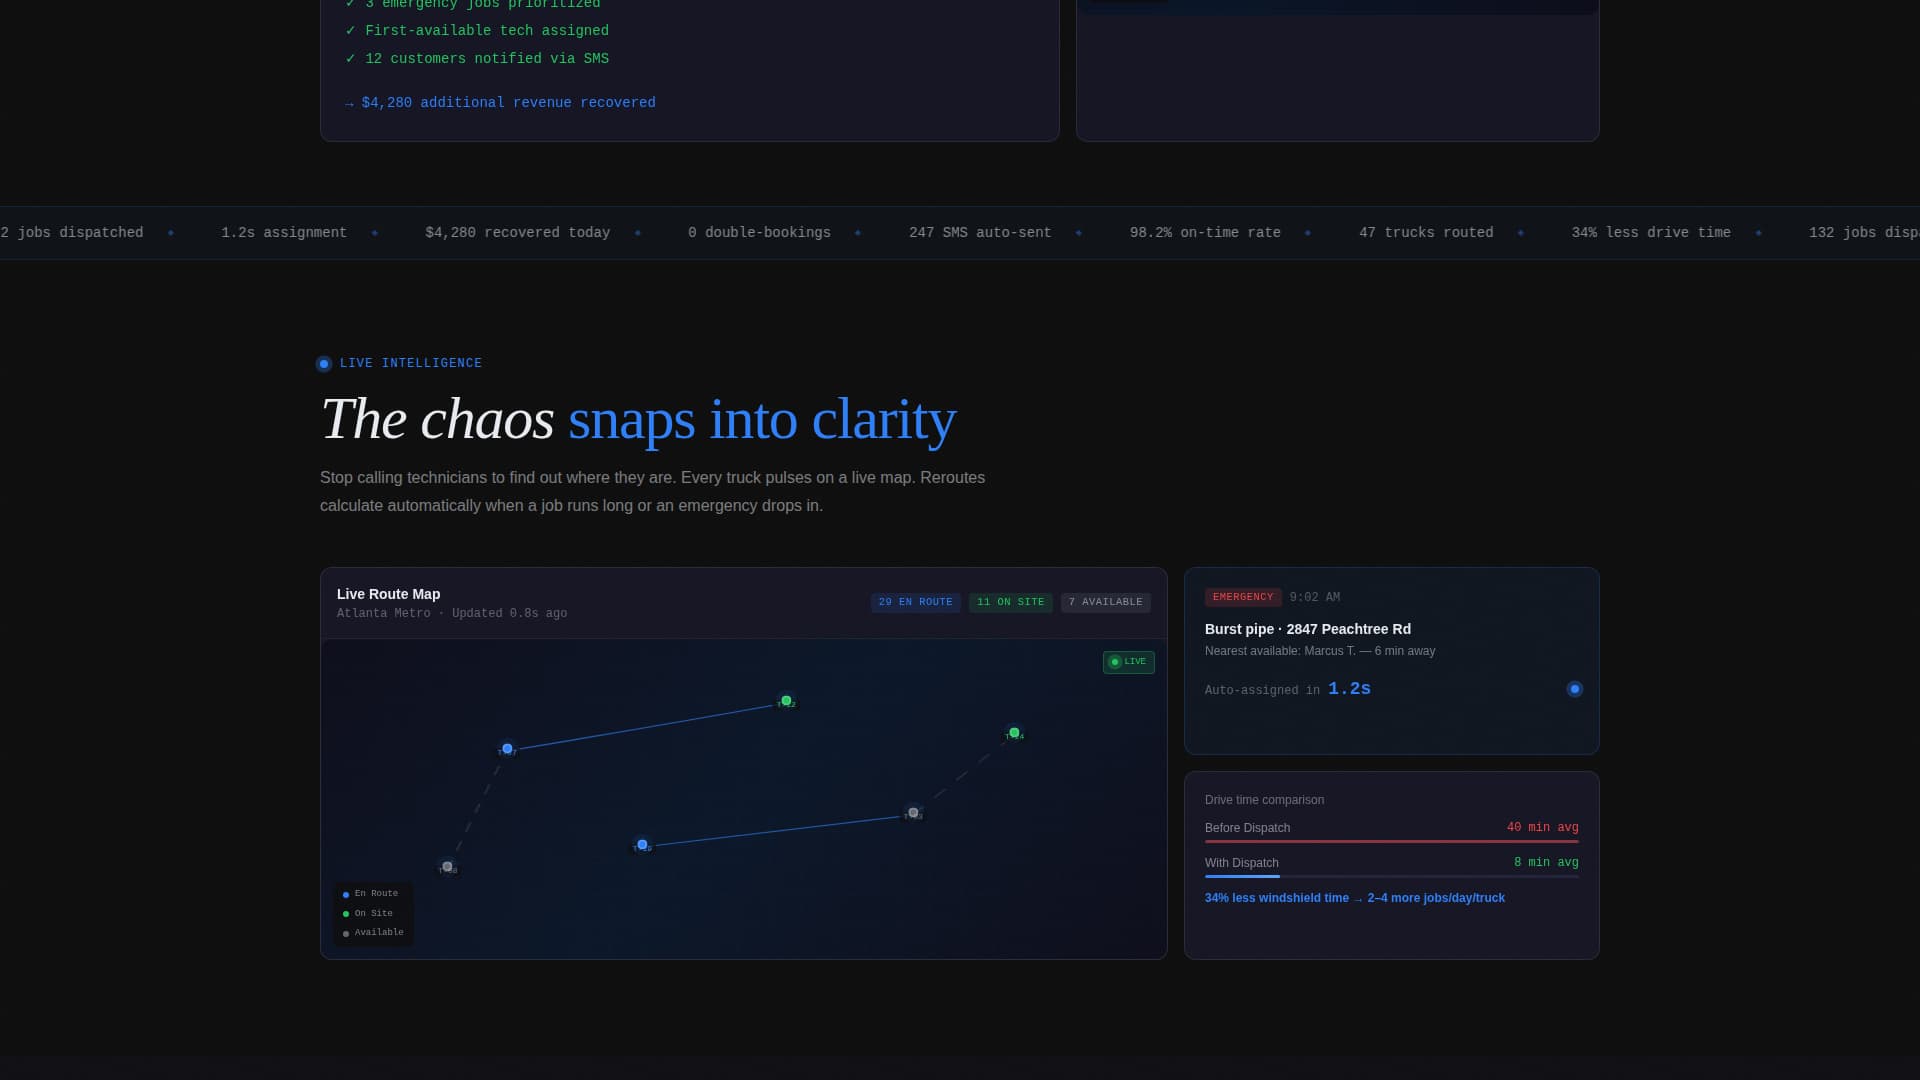Click ticker item '98.2% on-time rate'

point(1205,233)
